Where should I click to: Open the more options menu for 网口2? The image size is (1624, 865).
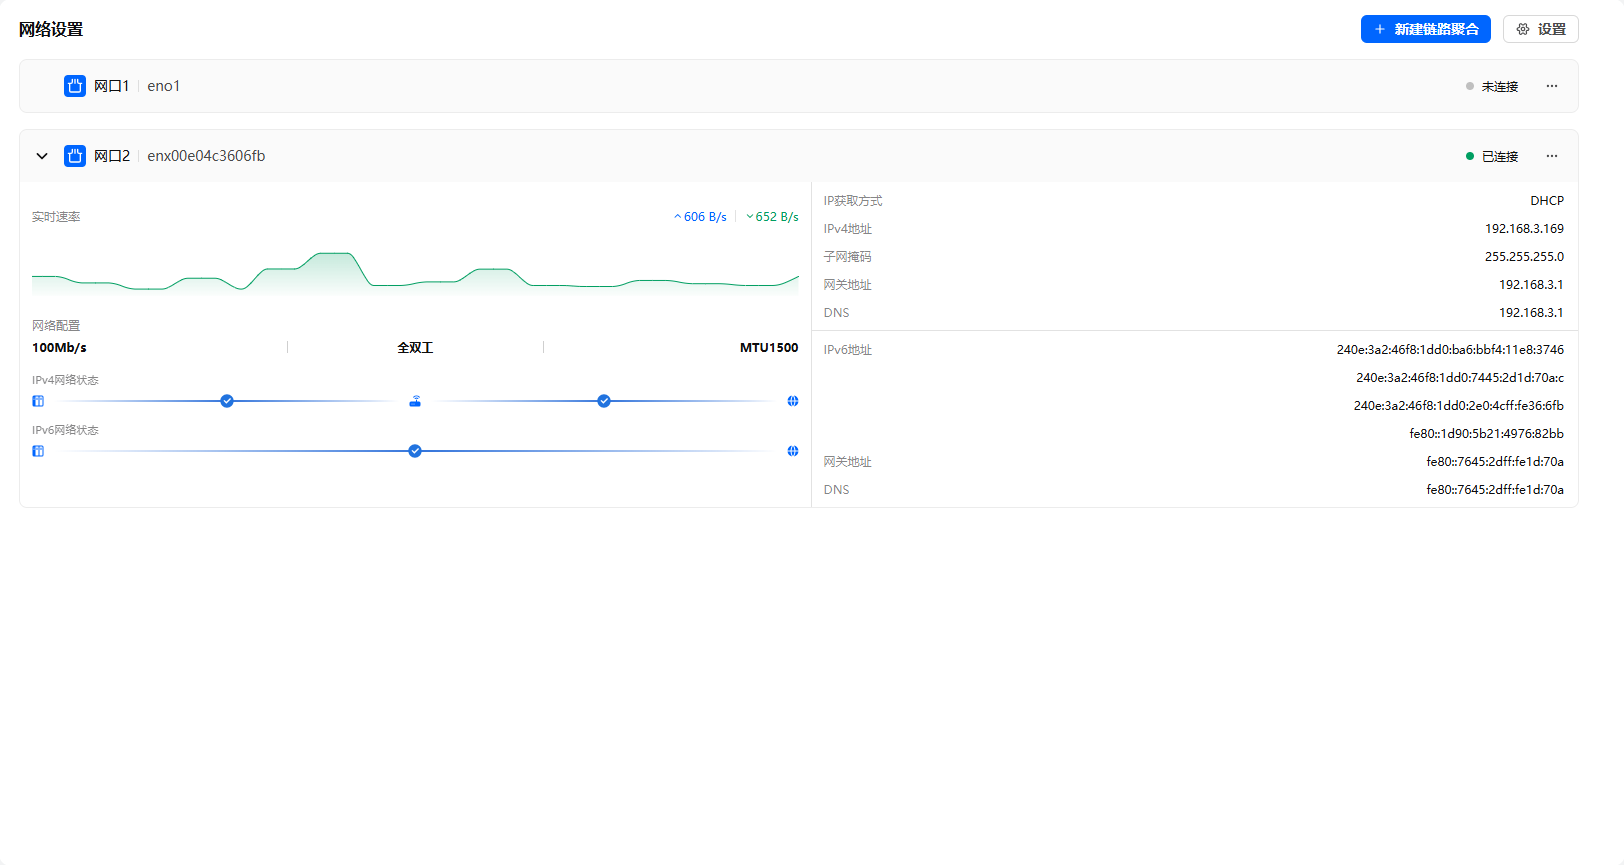(x=1552, y=156)
